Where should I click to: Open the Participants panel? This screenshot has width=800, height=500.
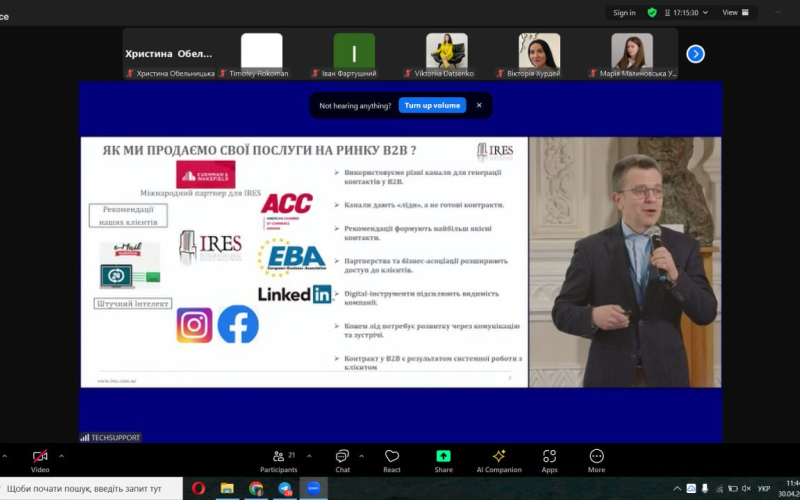coord(279,461)
